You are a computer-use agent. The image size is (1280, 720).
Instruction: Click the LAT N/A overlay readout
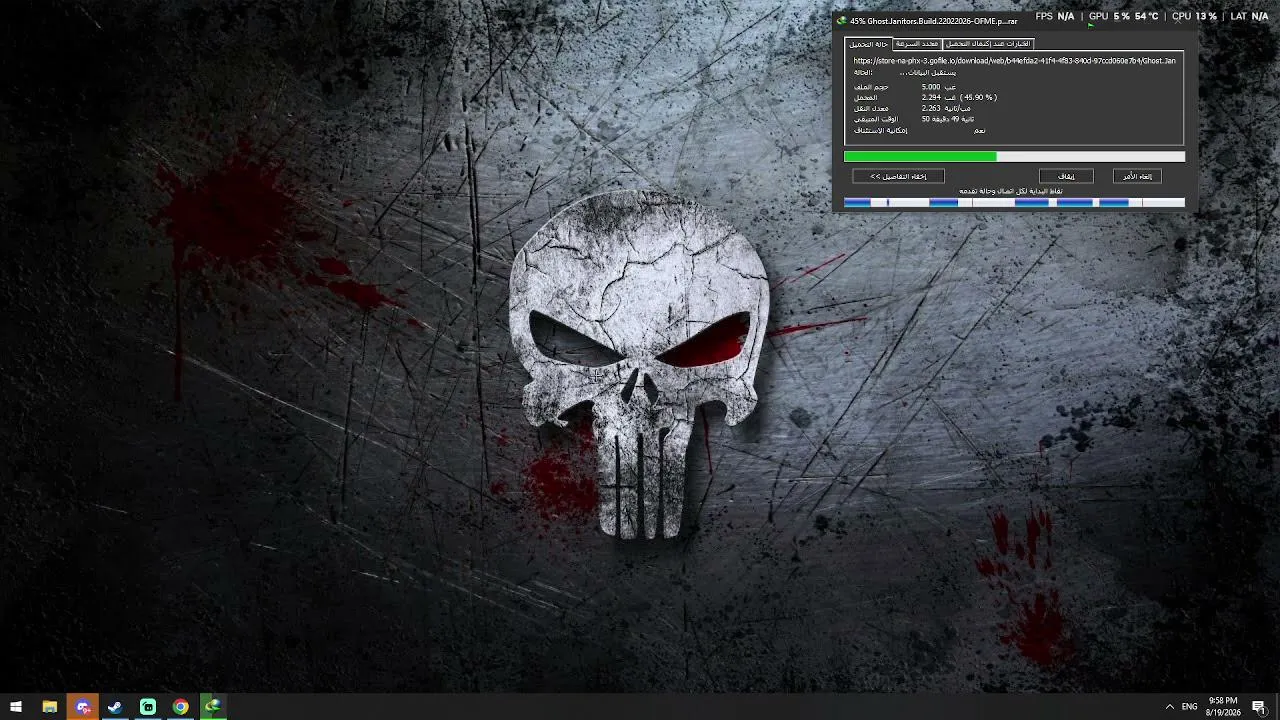tap(1249, 16)
